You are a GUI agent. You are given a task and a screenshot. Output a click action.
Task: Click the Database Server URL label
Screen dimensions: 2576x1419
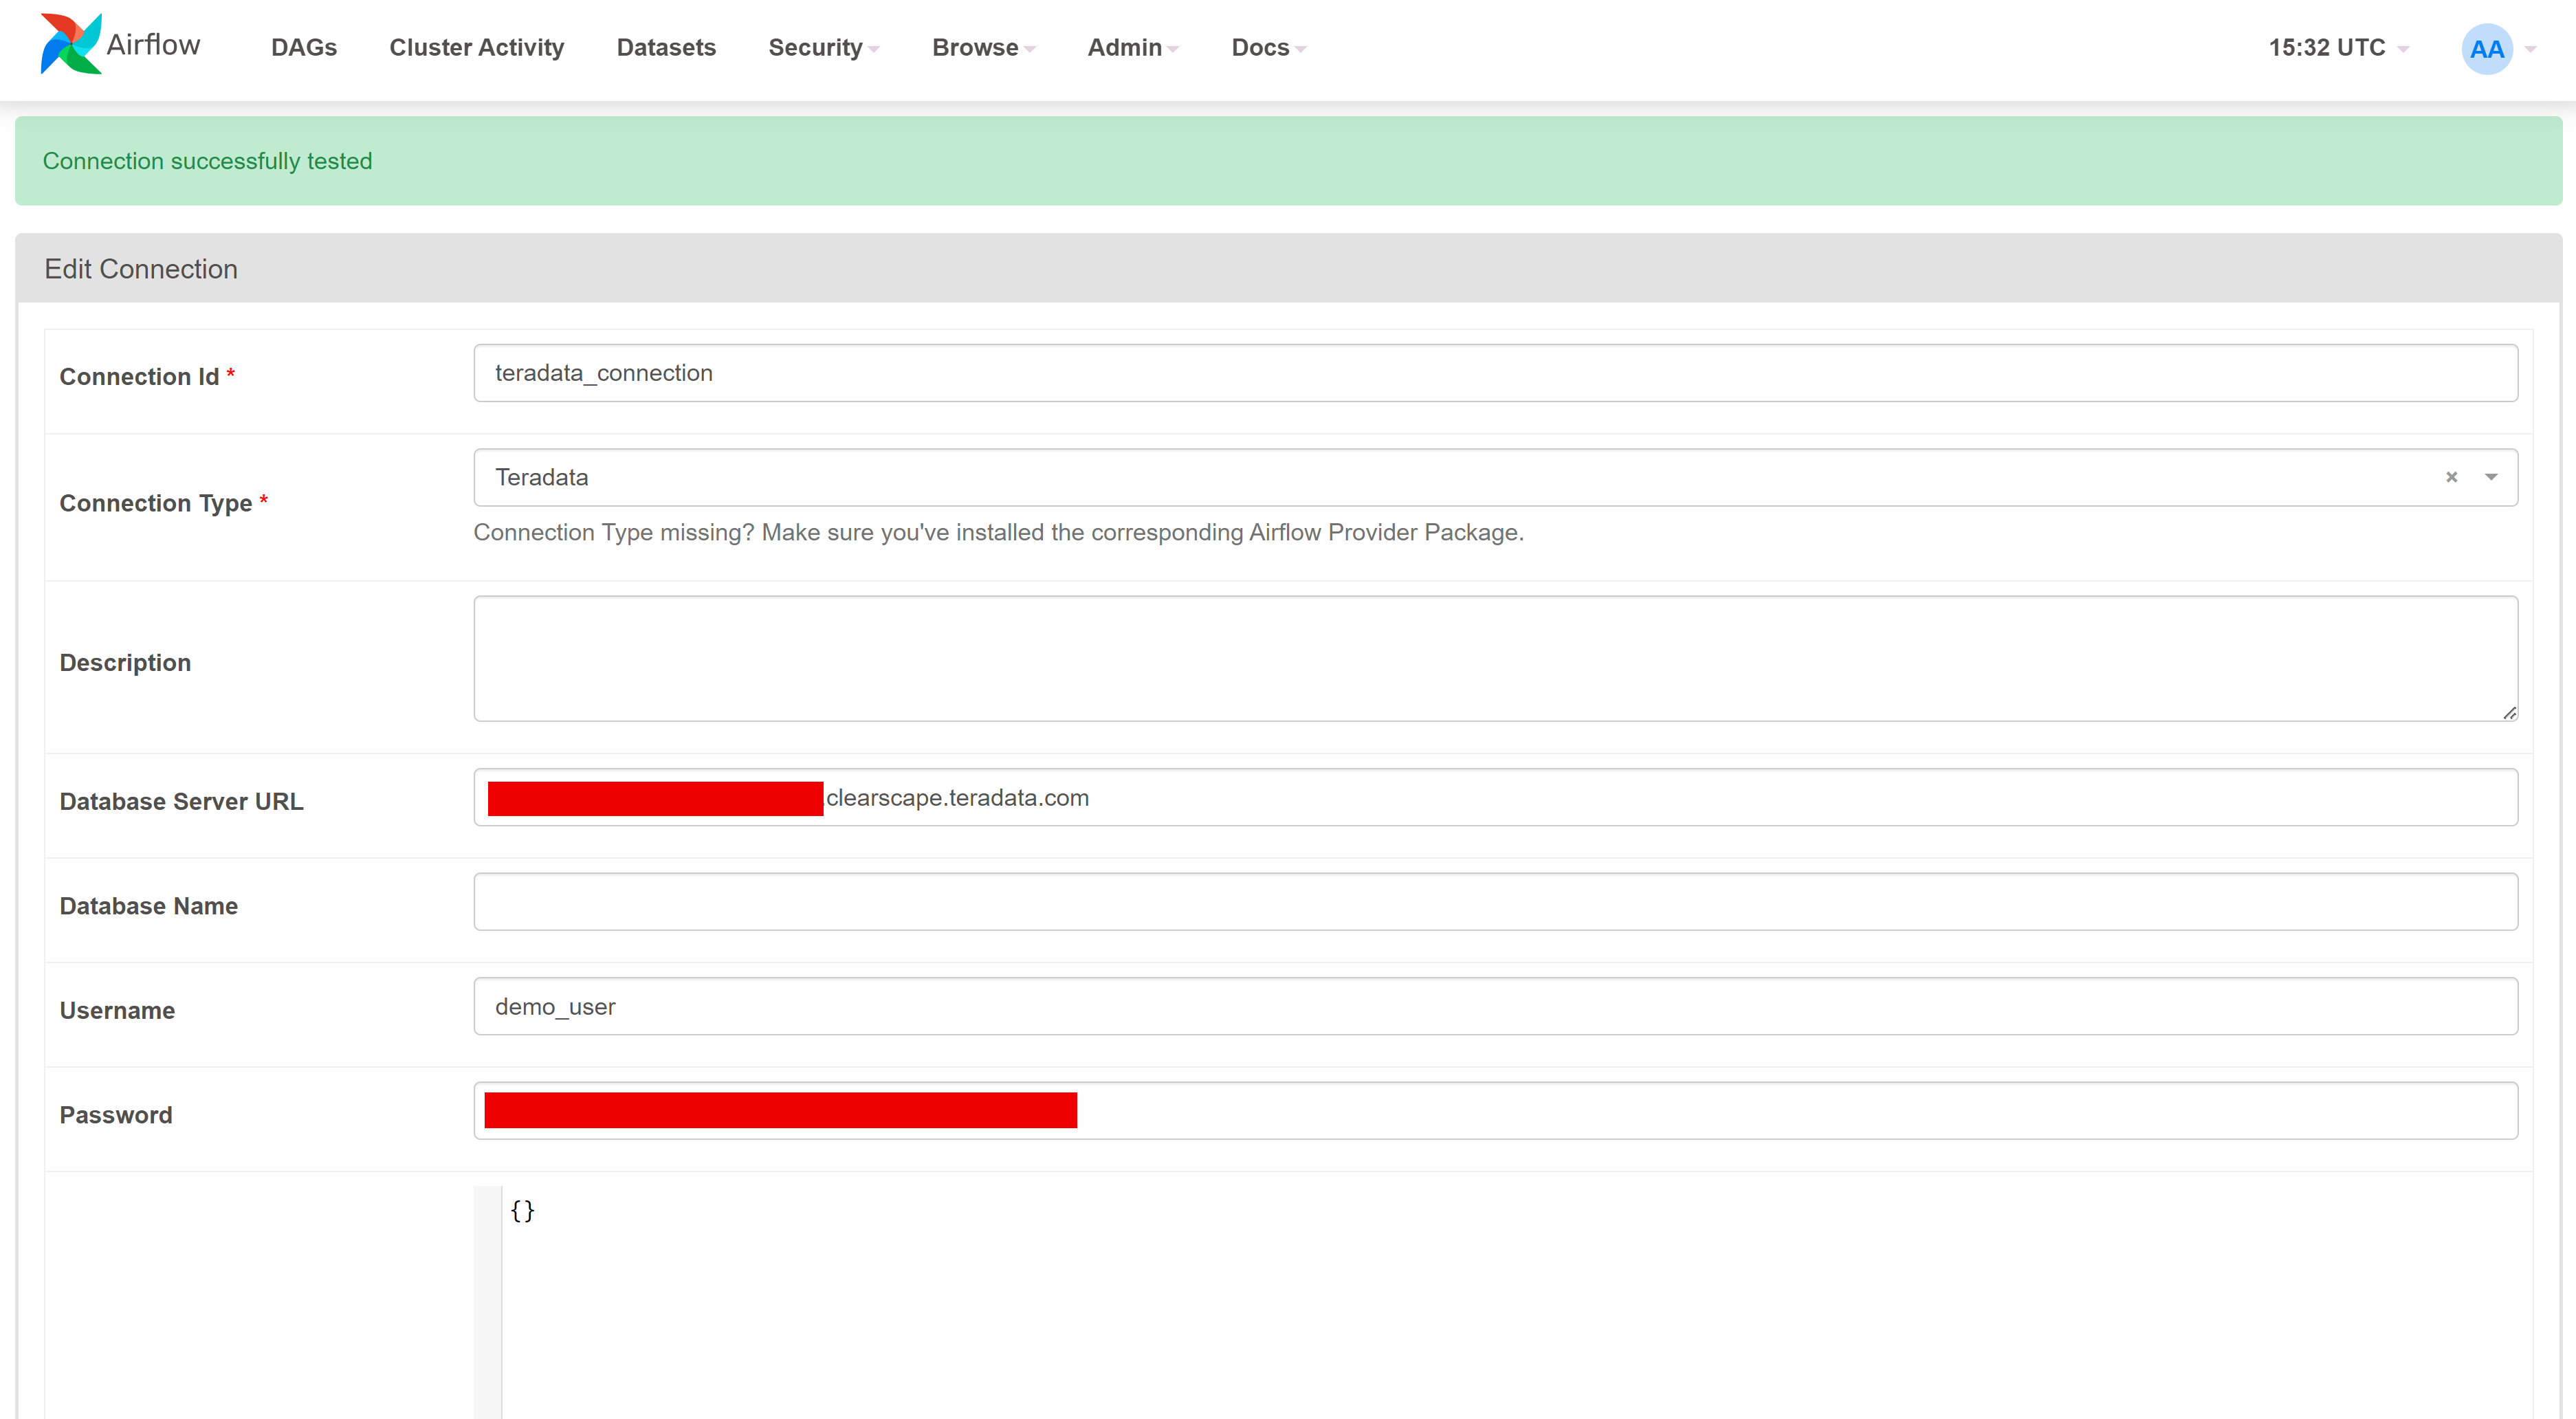click(x=181, y=801)
